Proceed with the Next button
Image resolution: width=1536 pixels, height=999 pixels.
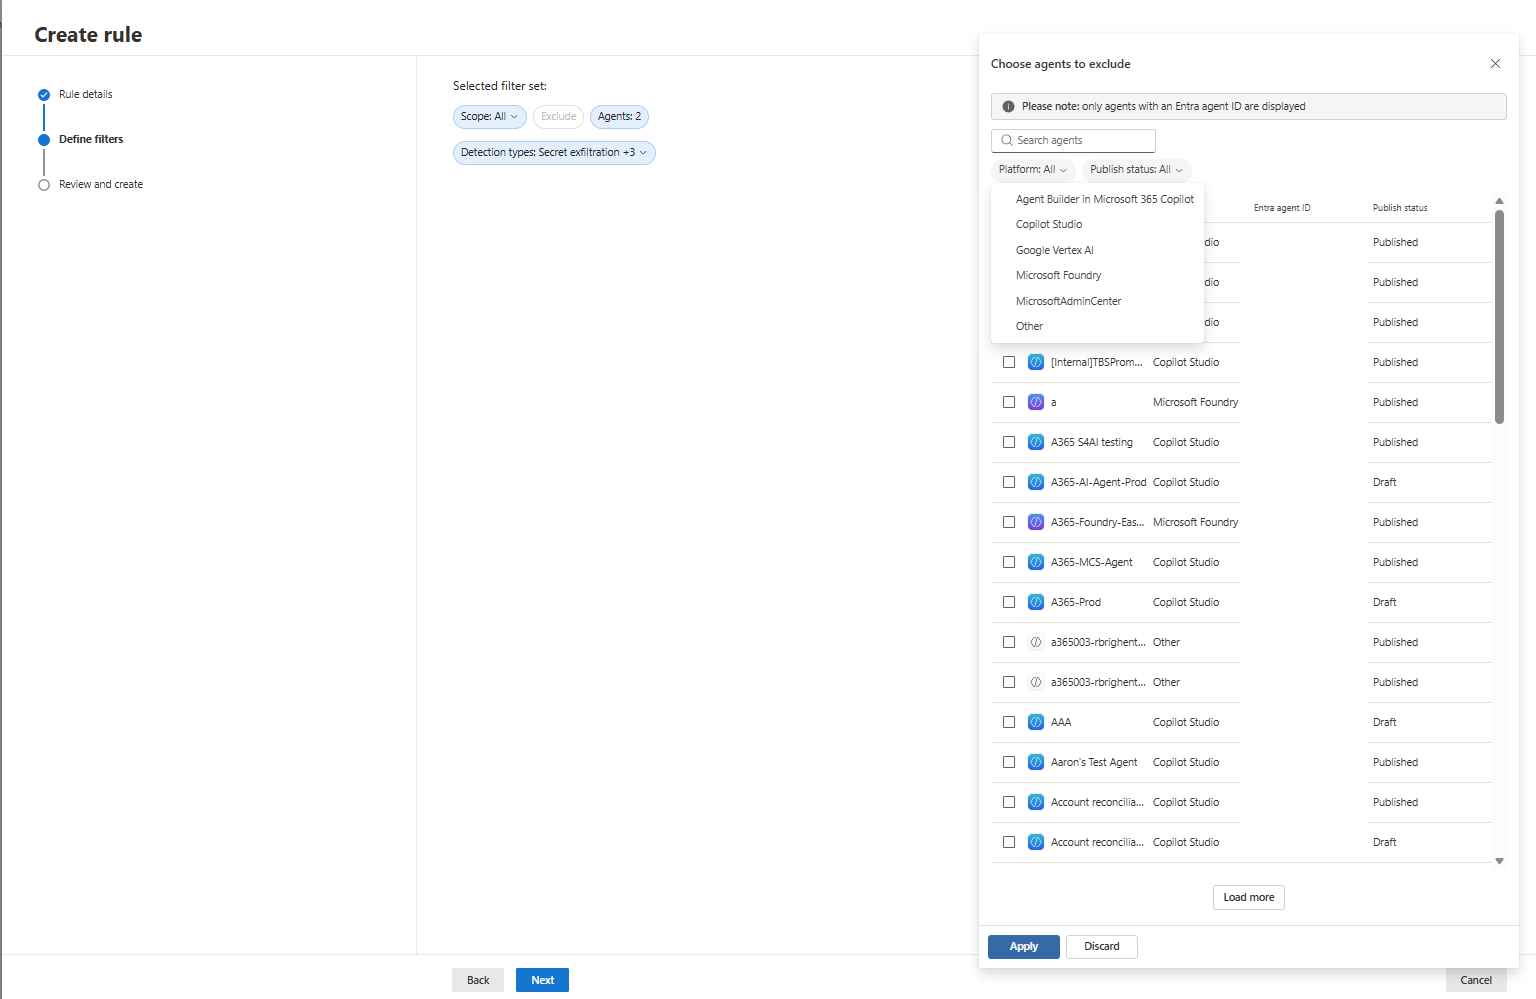[542, 980]
